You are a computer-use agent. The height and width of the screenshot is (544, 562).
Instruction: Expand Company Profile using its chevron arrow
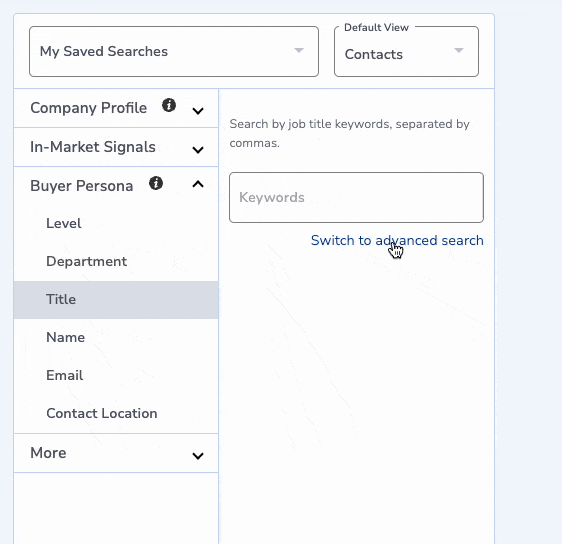(x=198, y=111)
